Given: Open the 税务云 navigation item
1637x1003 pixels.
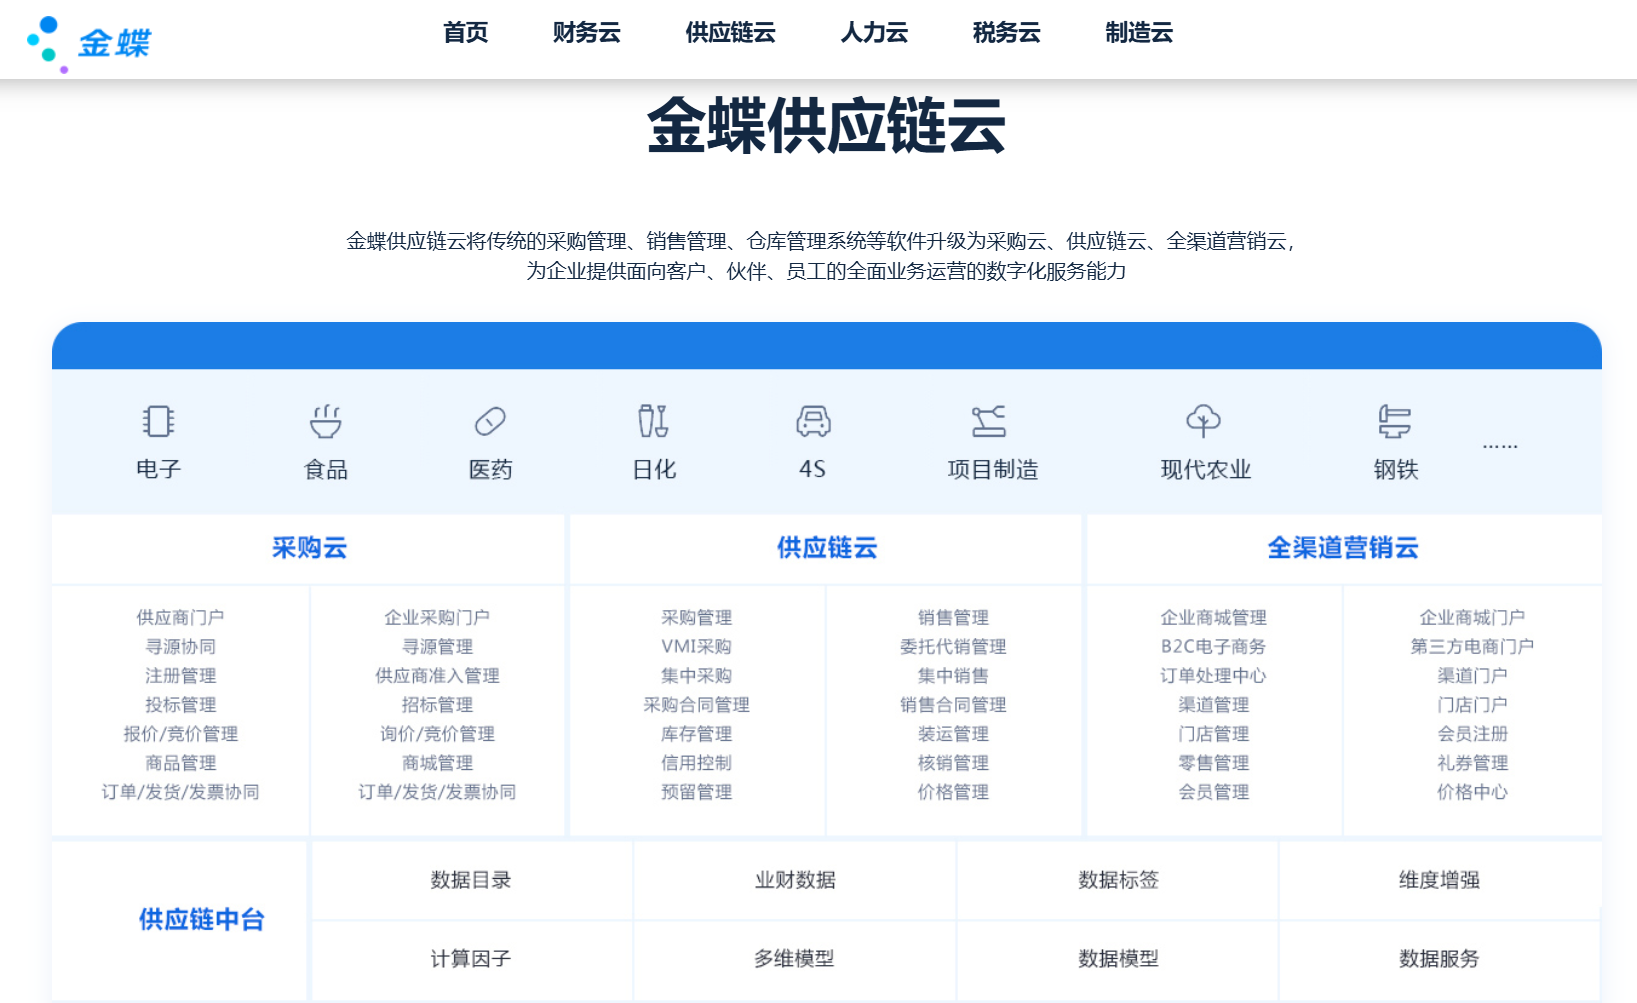Looking at the screenshot, I should point(1007,33).
